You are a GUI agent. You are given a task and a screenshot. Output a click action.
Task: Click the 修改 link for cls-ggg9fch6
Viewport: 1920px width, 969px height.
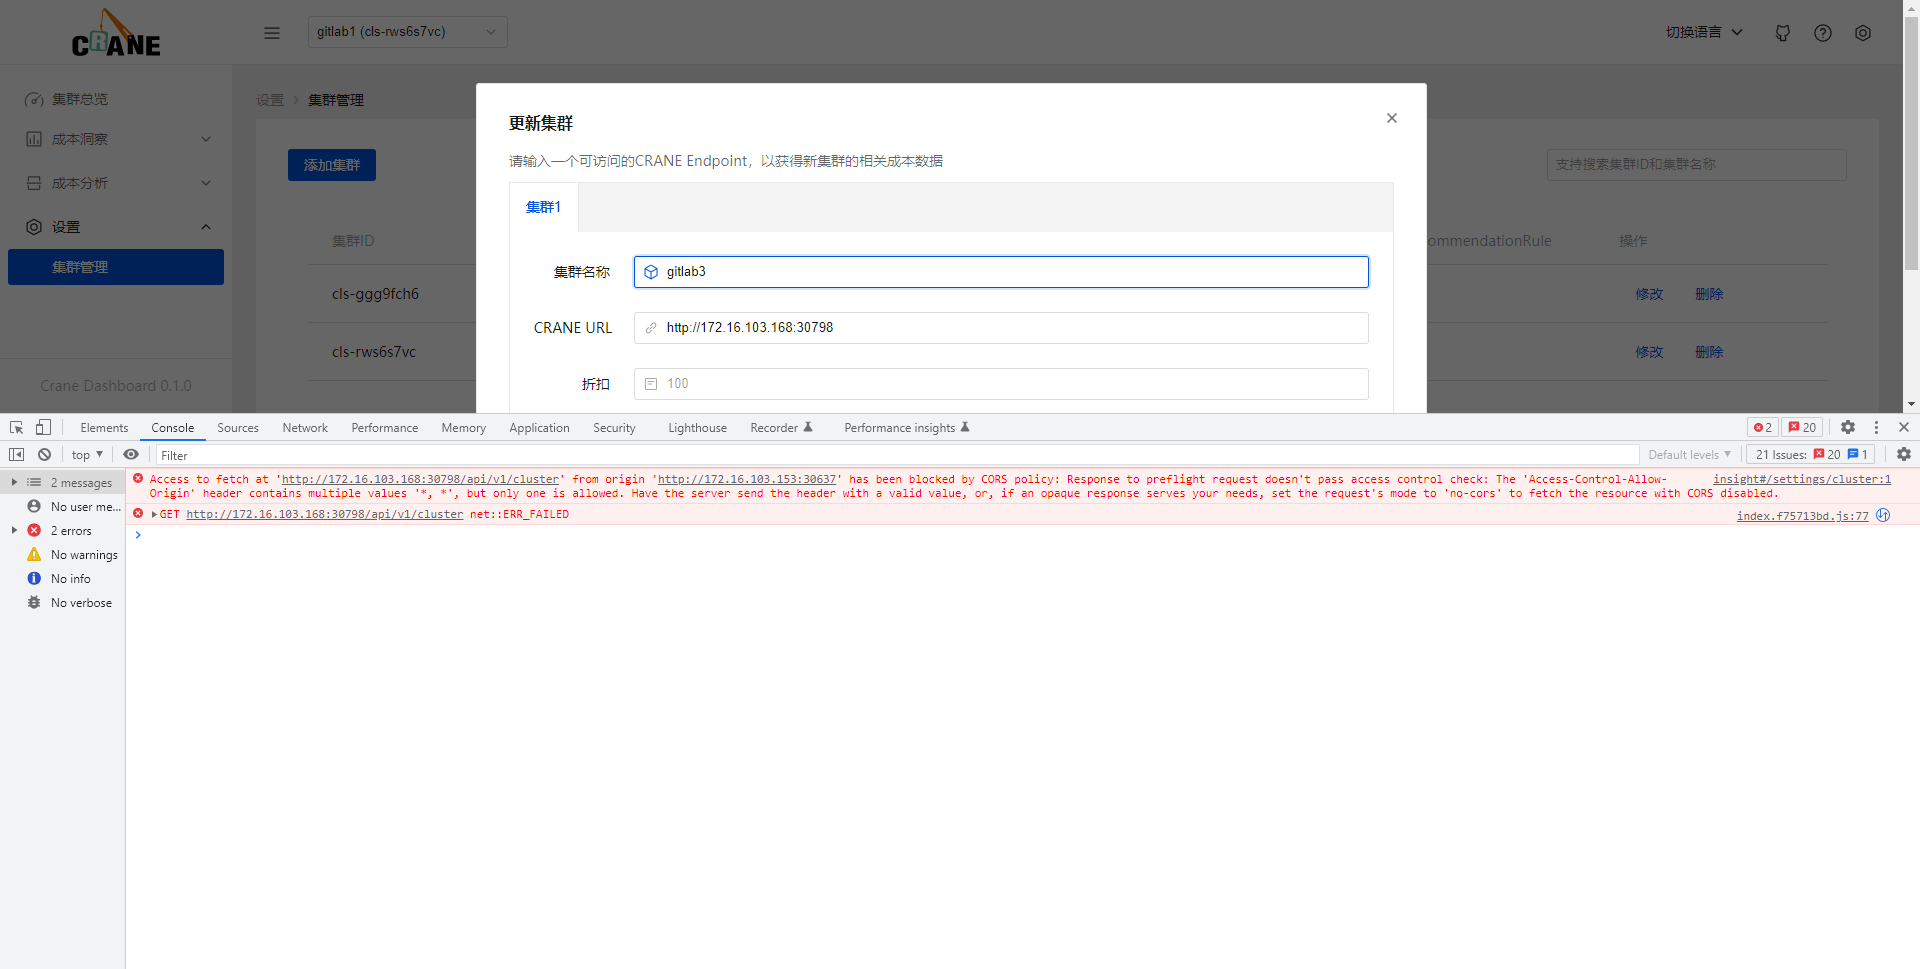pos(1648,293)
